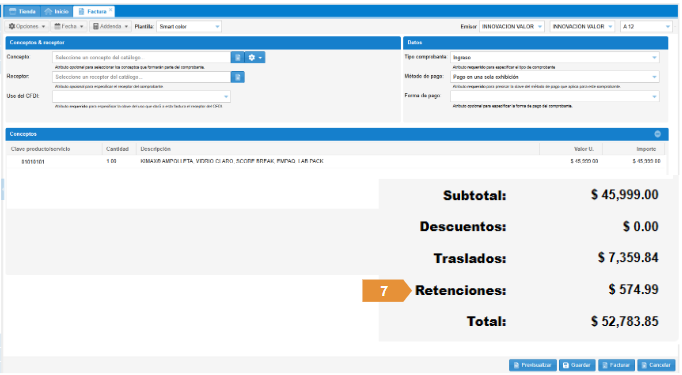
Task: Close the Factura tab
Action: [110, 10]
